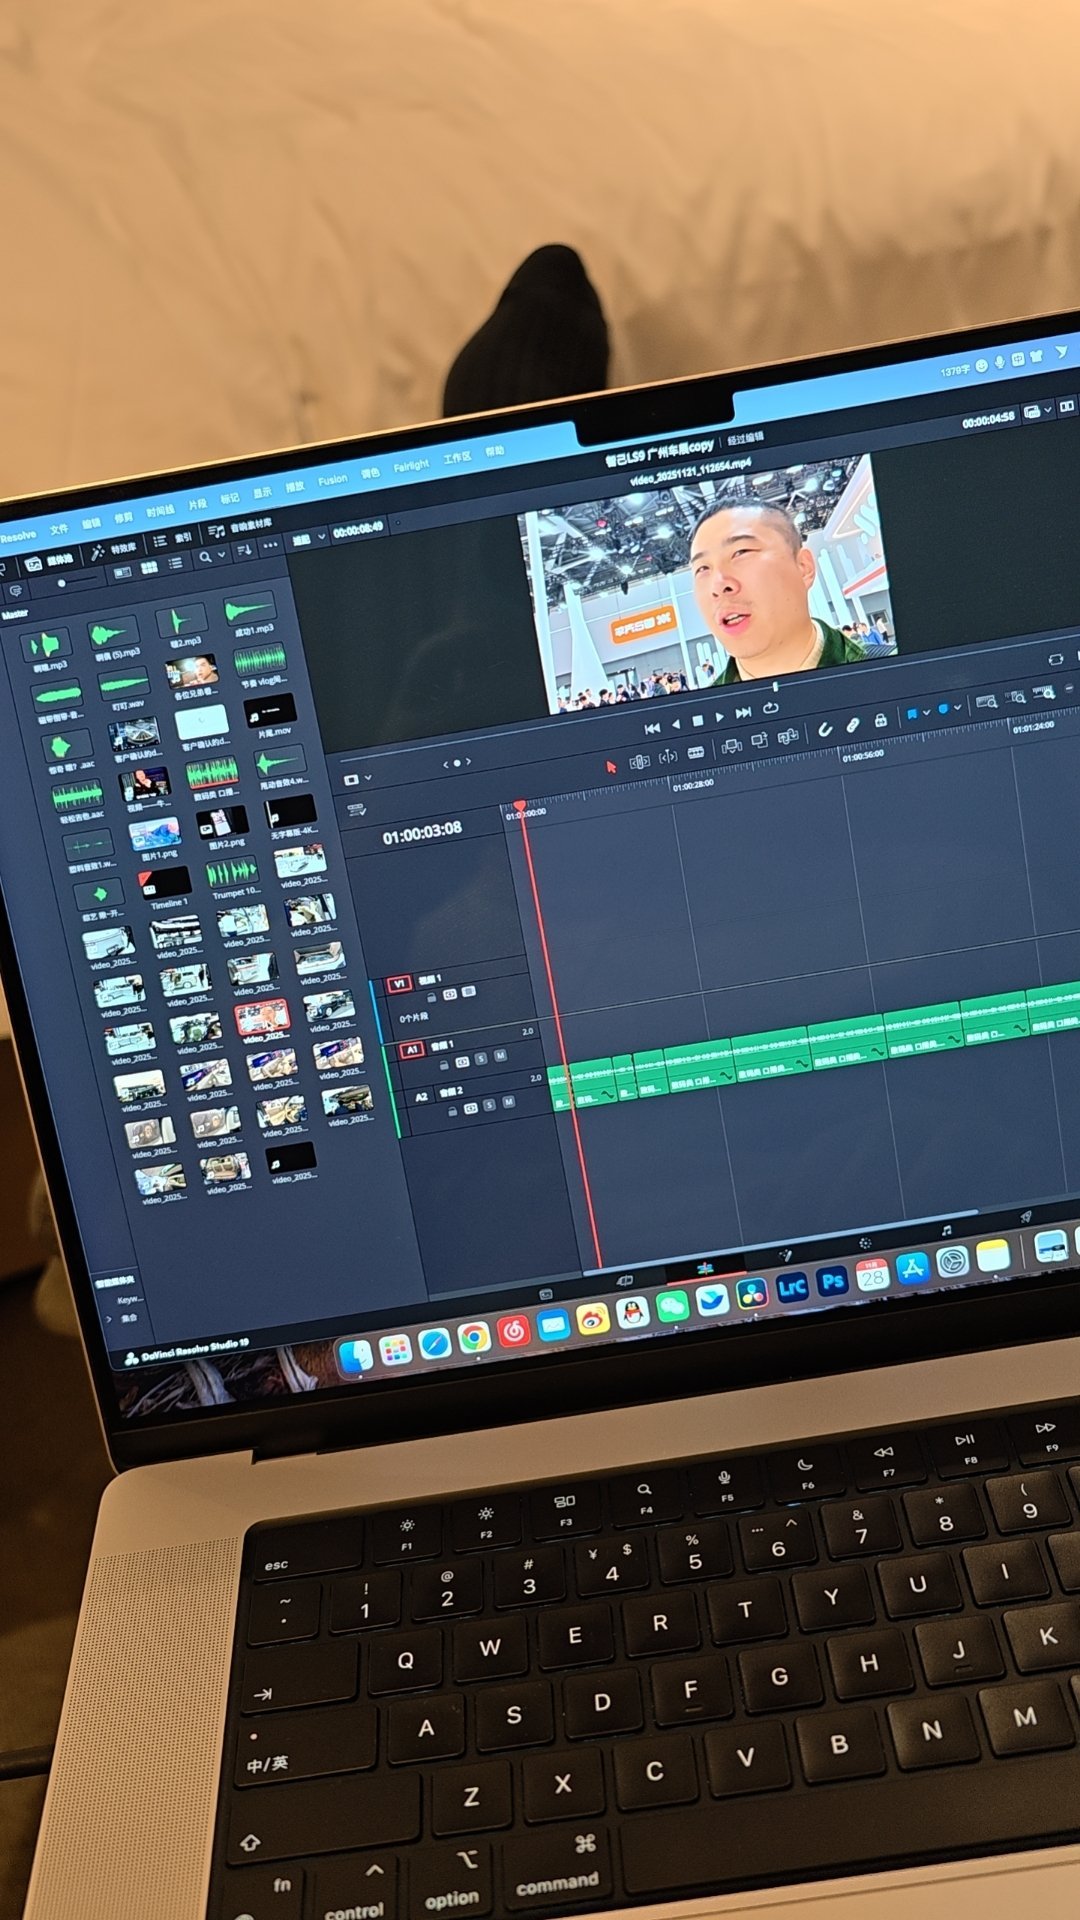Open the timeline view options icon
Image resolution: width=1080 pixels, height=1920 pixels.
(x=356, y=811)
